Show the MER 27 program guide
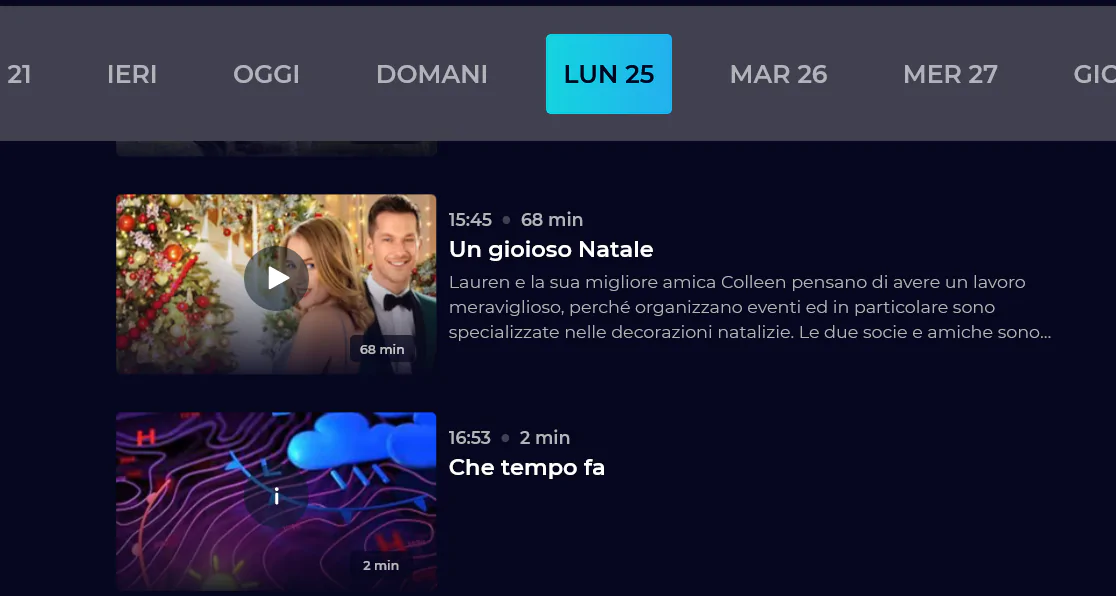Image resolution: width=1116 pixels, height=596 pixels. pyautogui.click(x=950, y=74)
